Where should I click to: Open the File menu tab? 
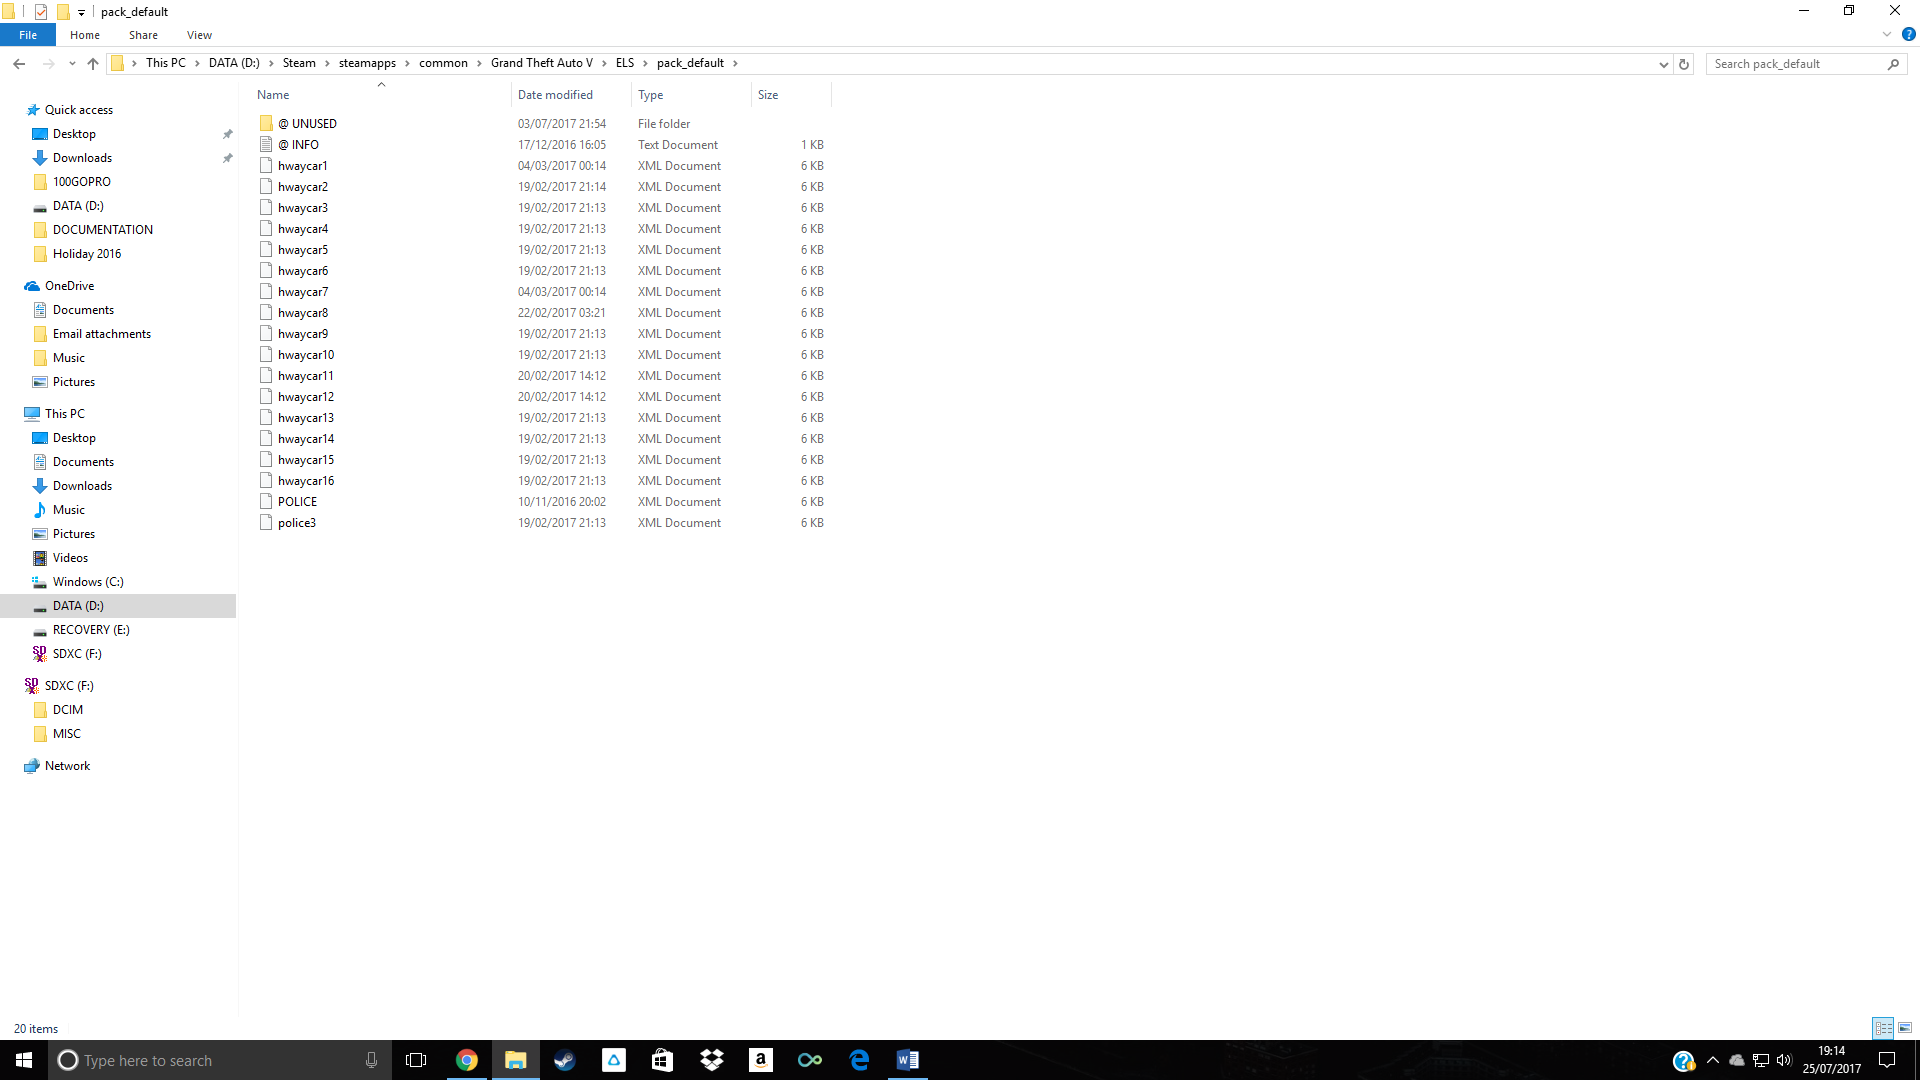(28, 35)
